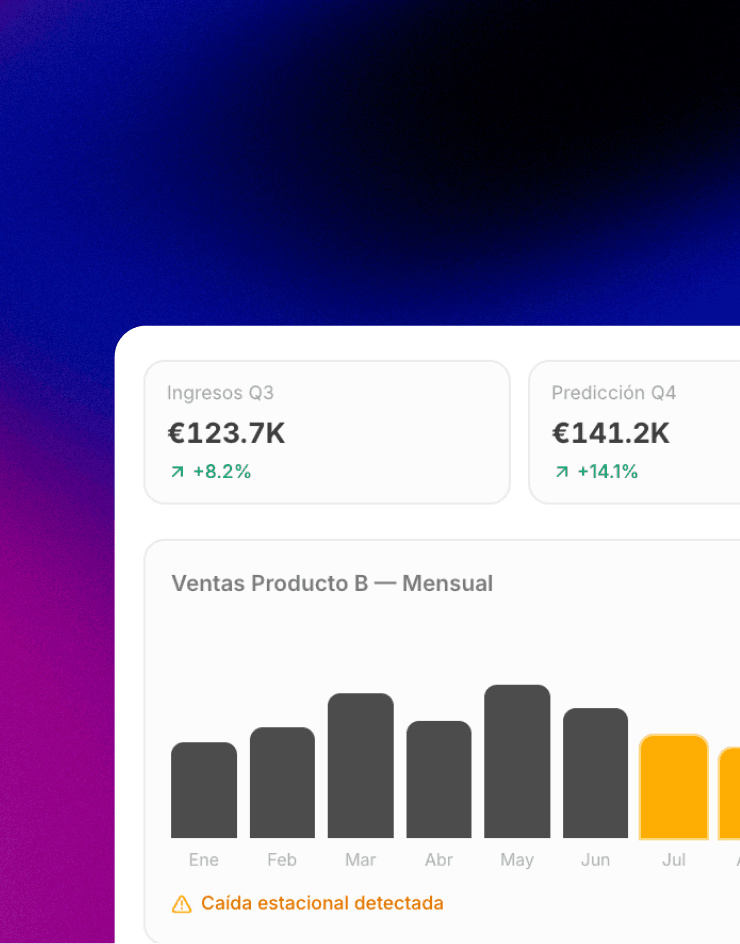Click the orange alert icon before the warning text
The image size is (740, 944).
click(181, 903)
